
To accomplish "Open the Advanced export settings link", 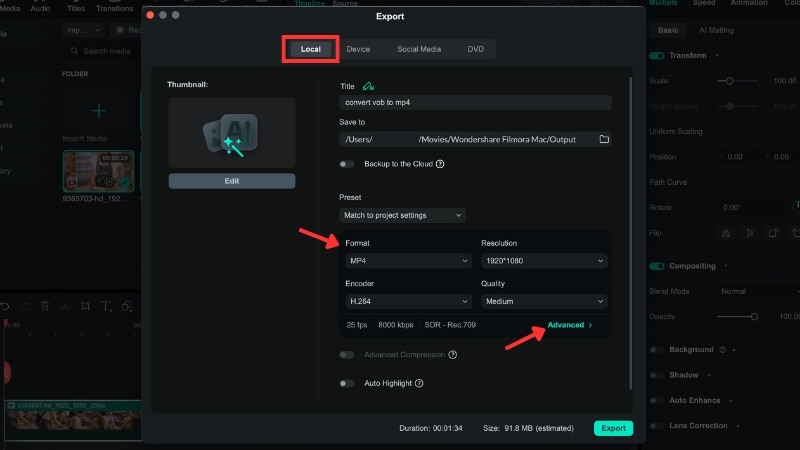I will (x=569, y=325).
